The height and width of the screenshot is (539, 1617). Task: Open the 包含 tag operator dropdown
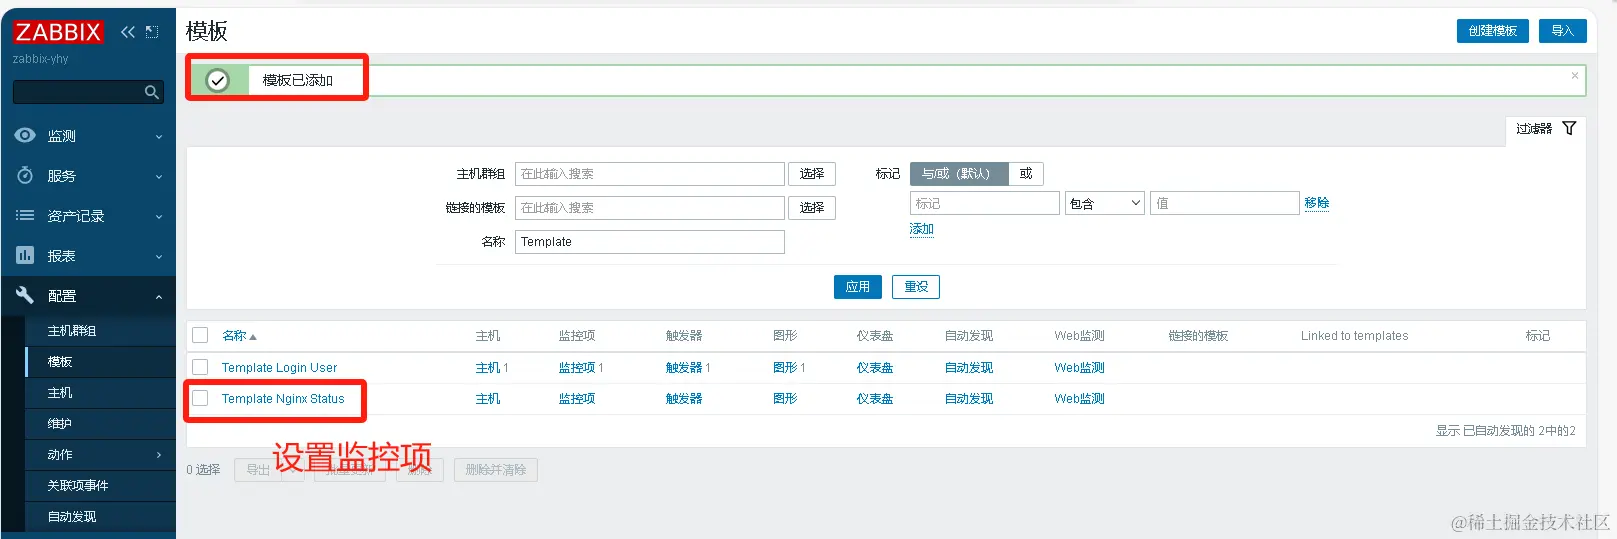pyautogui.click(x=1105, y=203)
